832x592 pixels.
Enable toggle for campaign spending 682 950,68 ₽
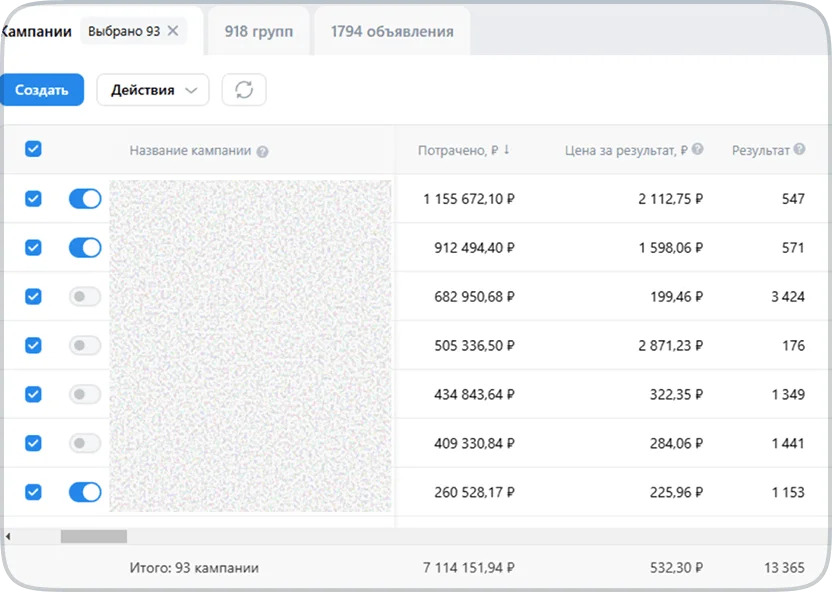[85, 296]
